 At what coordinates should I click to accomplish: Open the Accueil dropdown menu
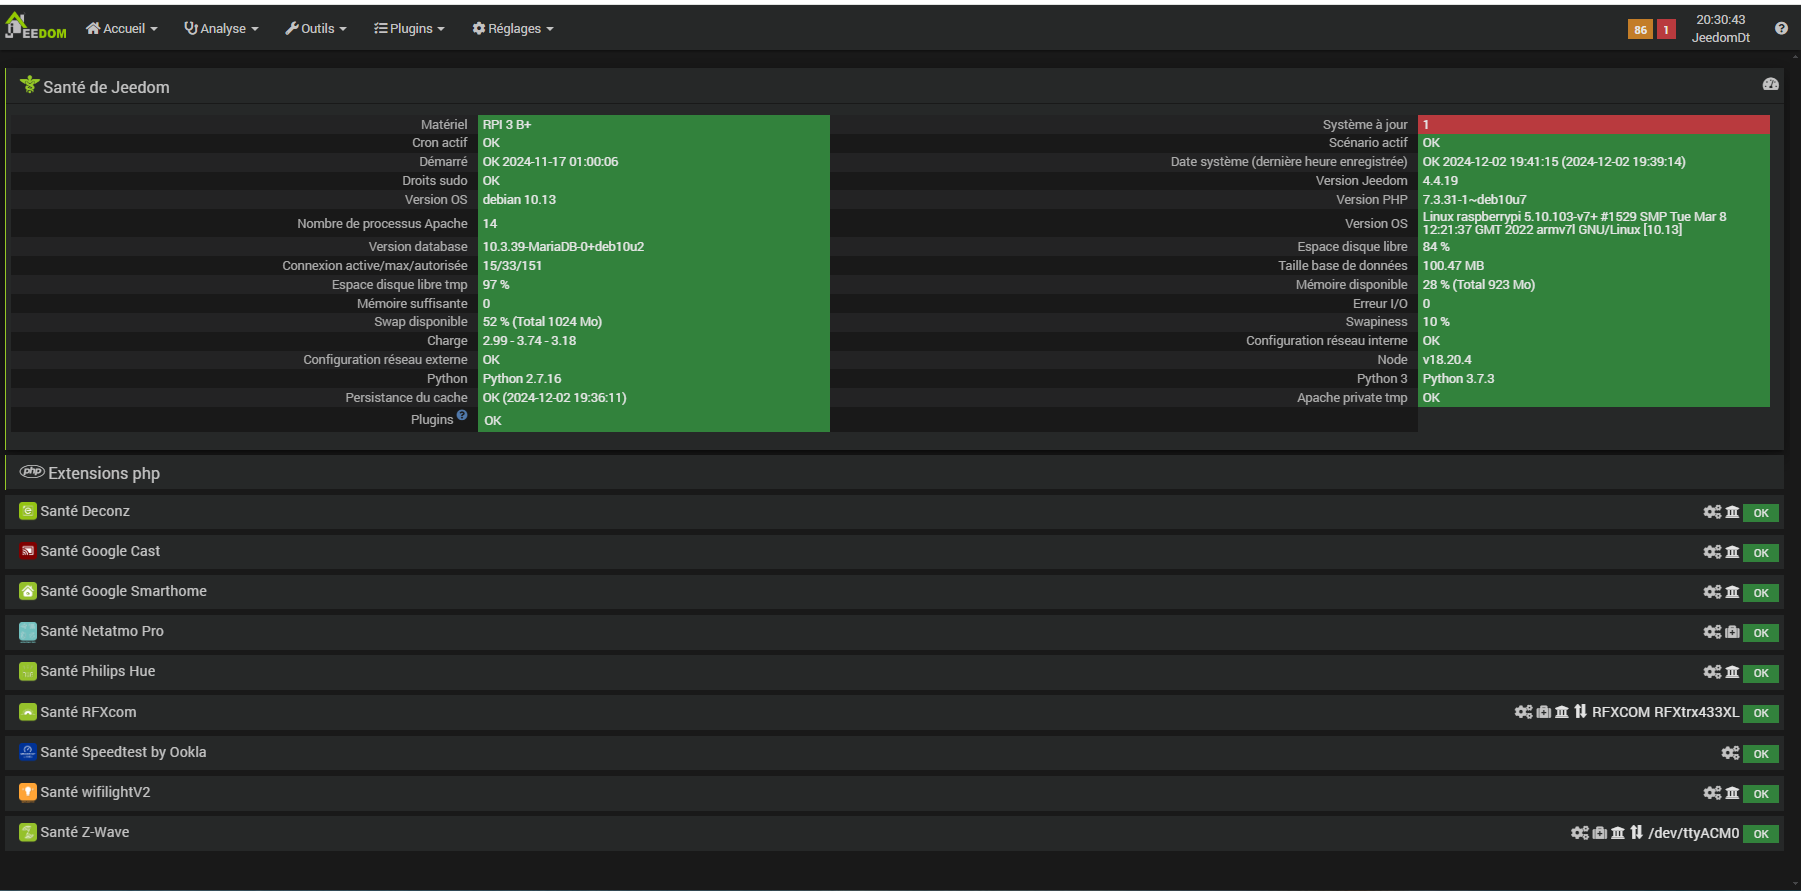click(122, 28)
